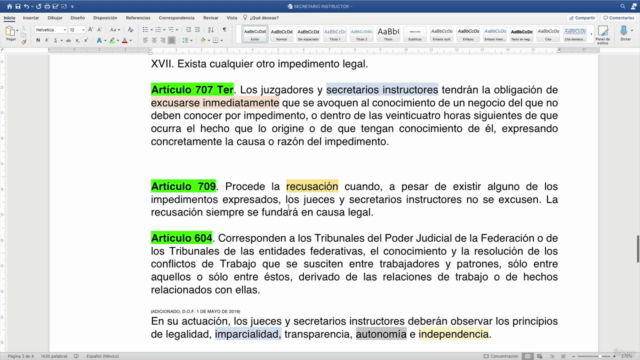Click Español (México) language in status bar
The height and width of the screenshot is (360, 640).
(x=103, y=356)
